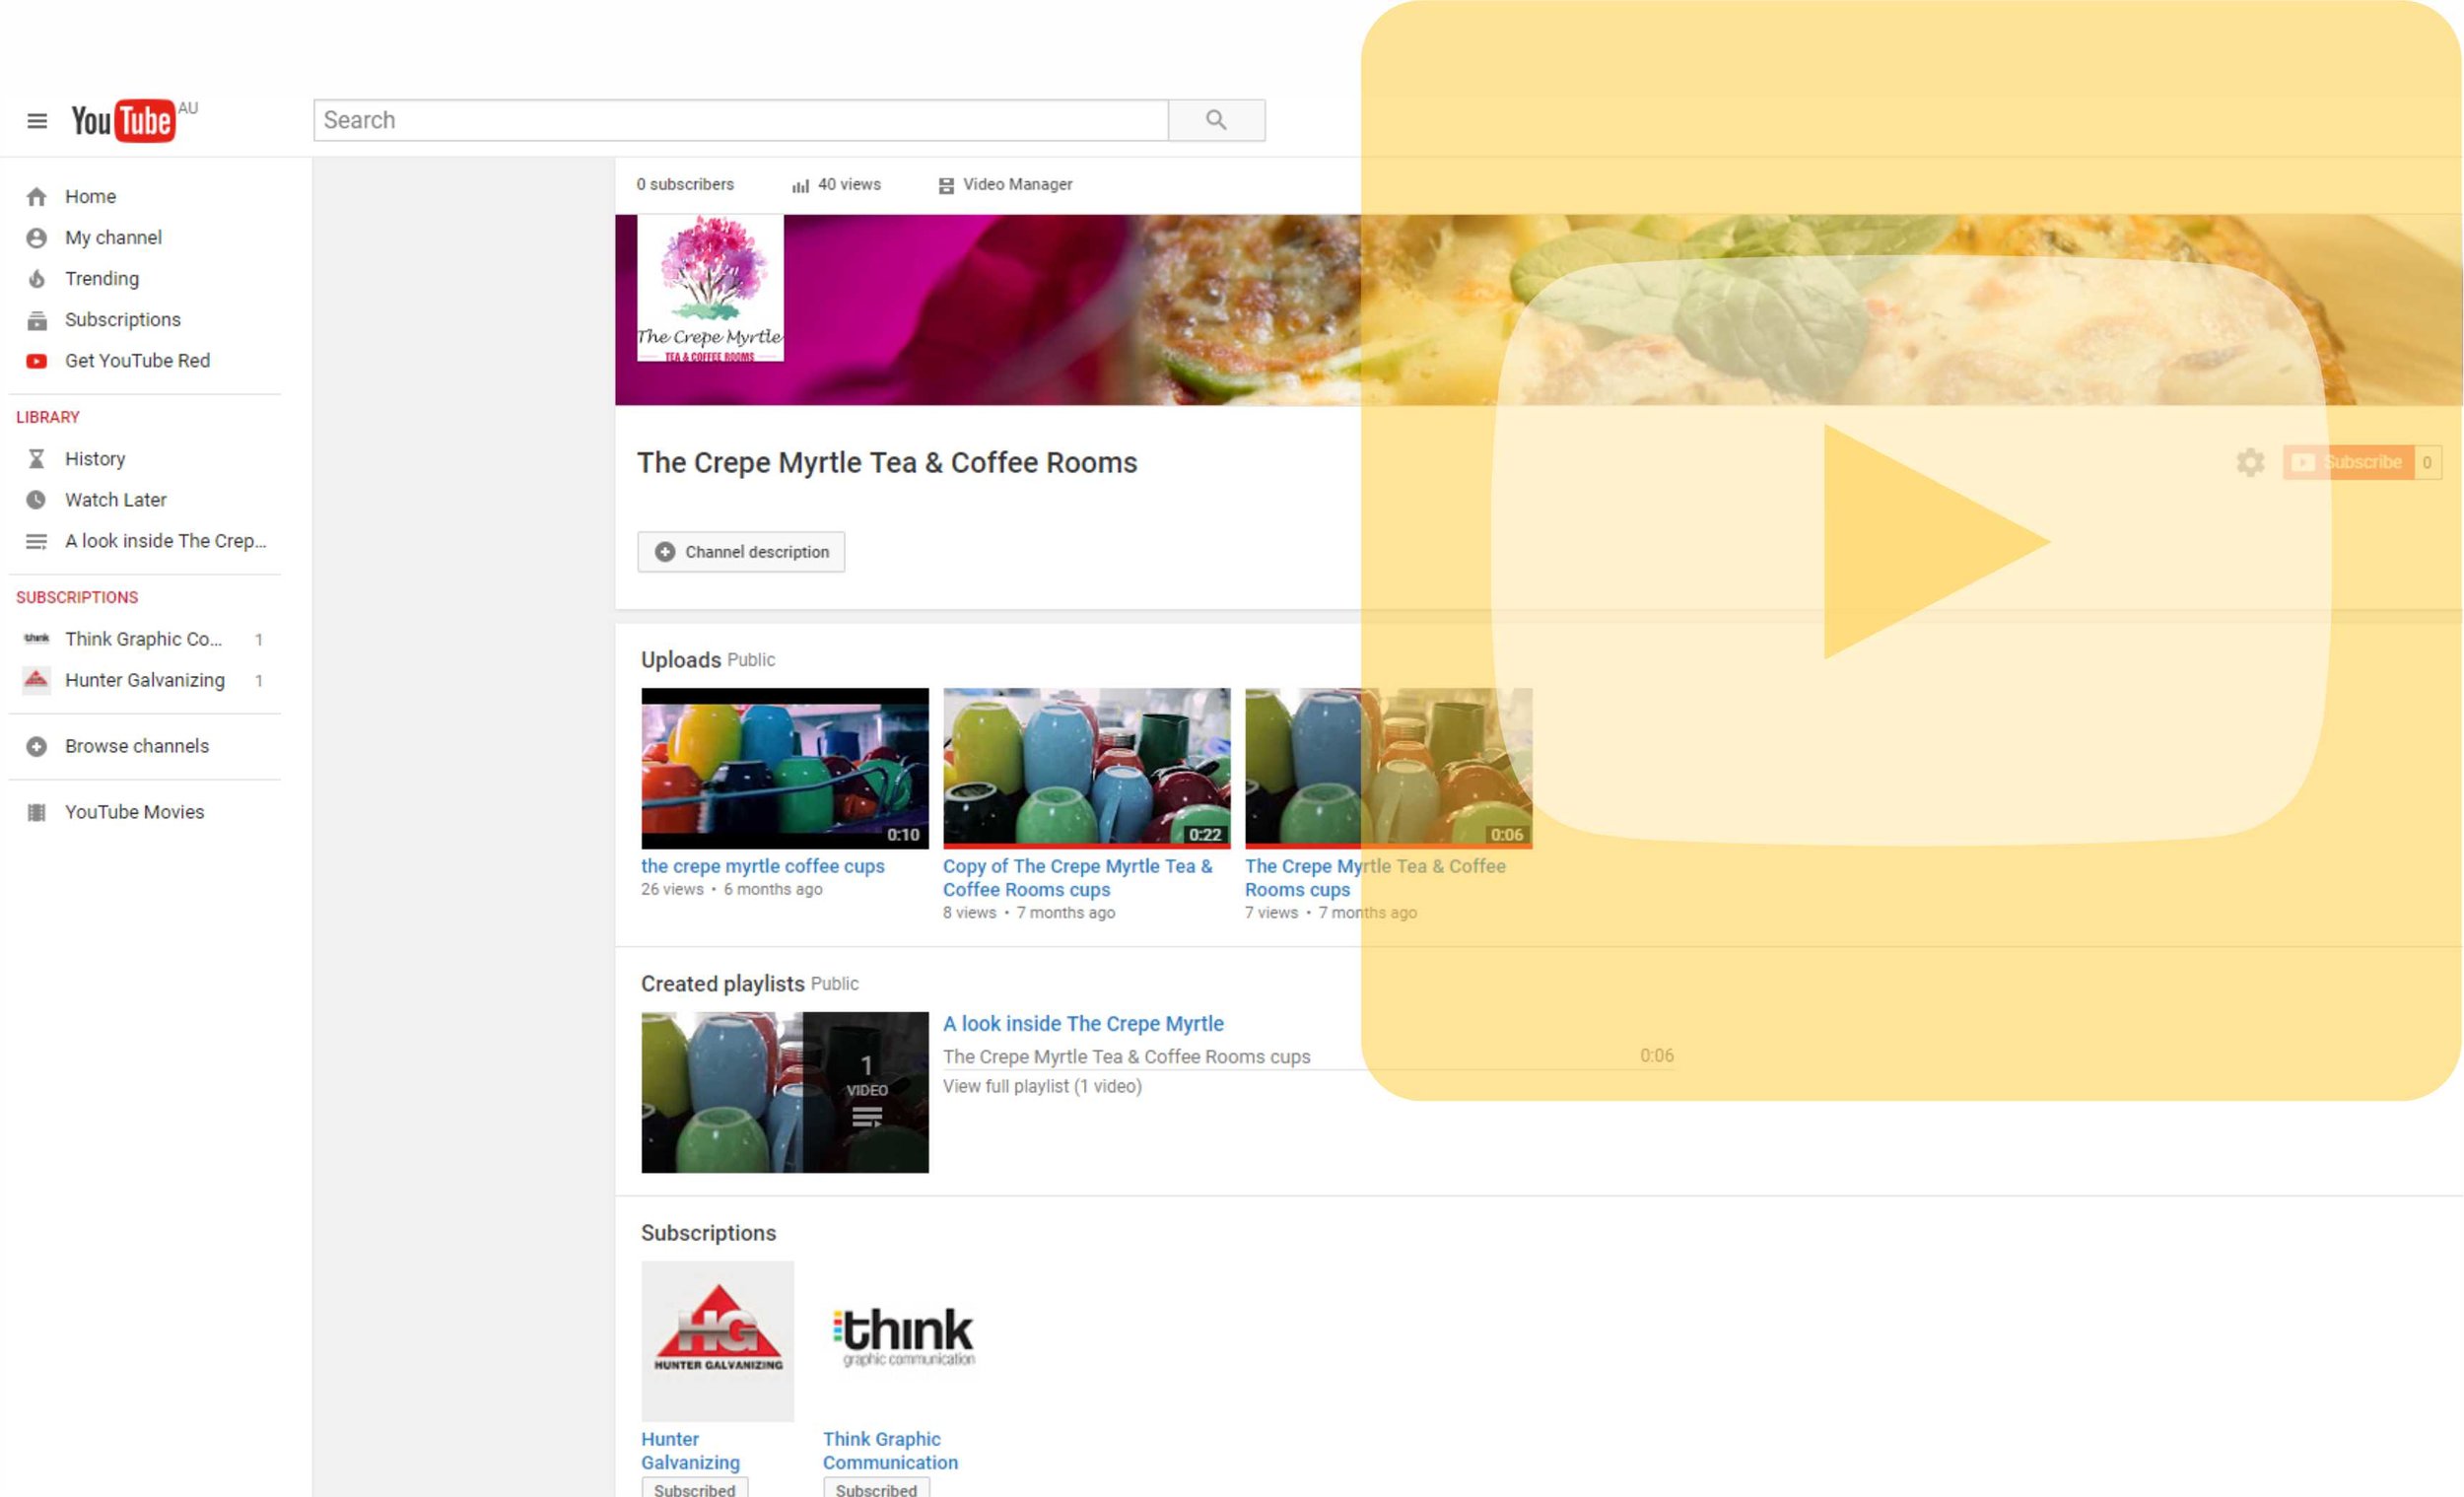Click the Video Manager icon

(946, 185)
